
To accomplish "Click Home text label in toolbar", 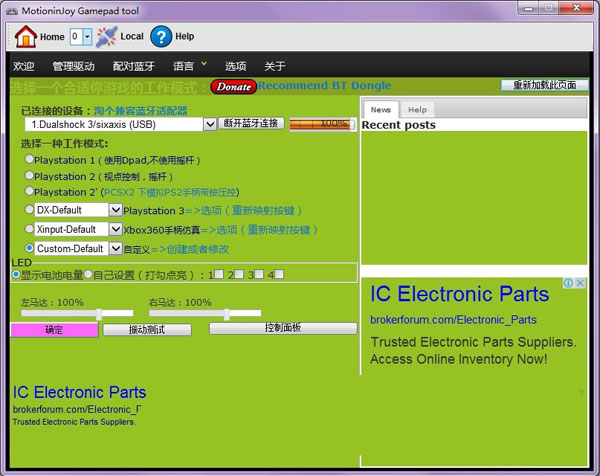I will pos(52,37).
